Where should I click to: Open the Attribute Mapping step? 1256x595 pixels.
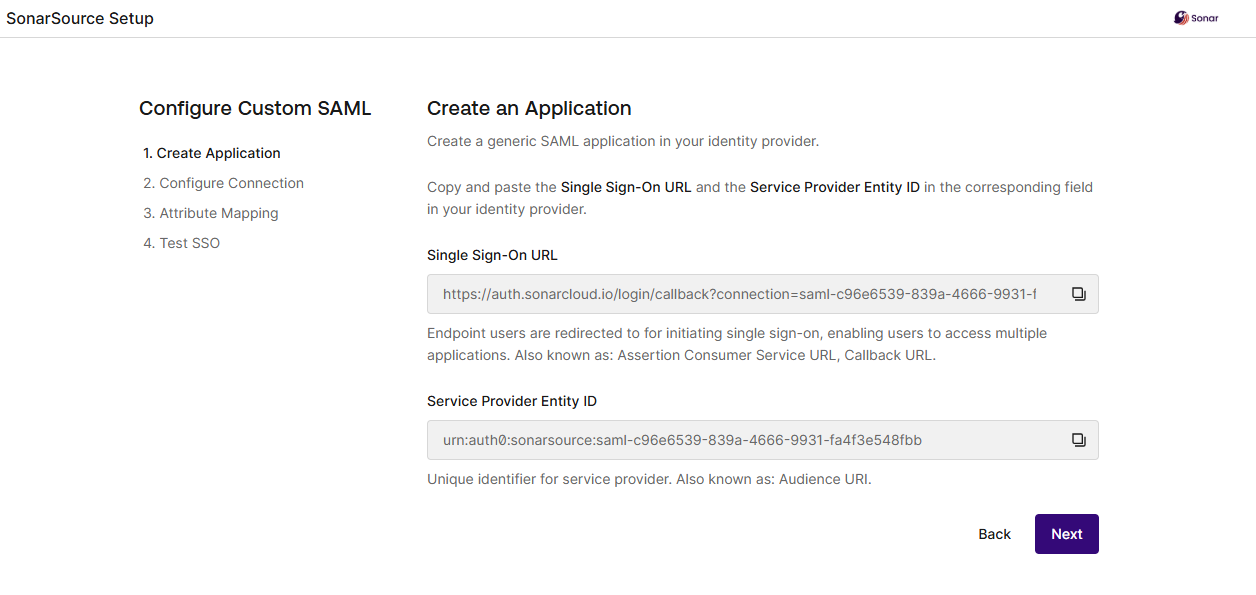pos(211,213)
